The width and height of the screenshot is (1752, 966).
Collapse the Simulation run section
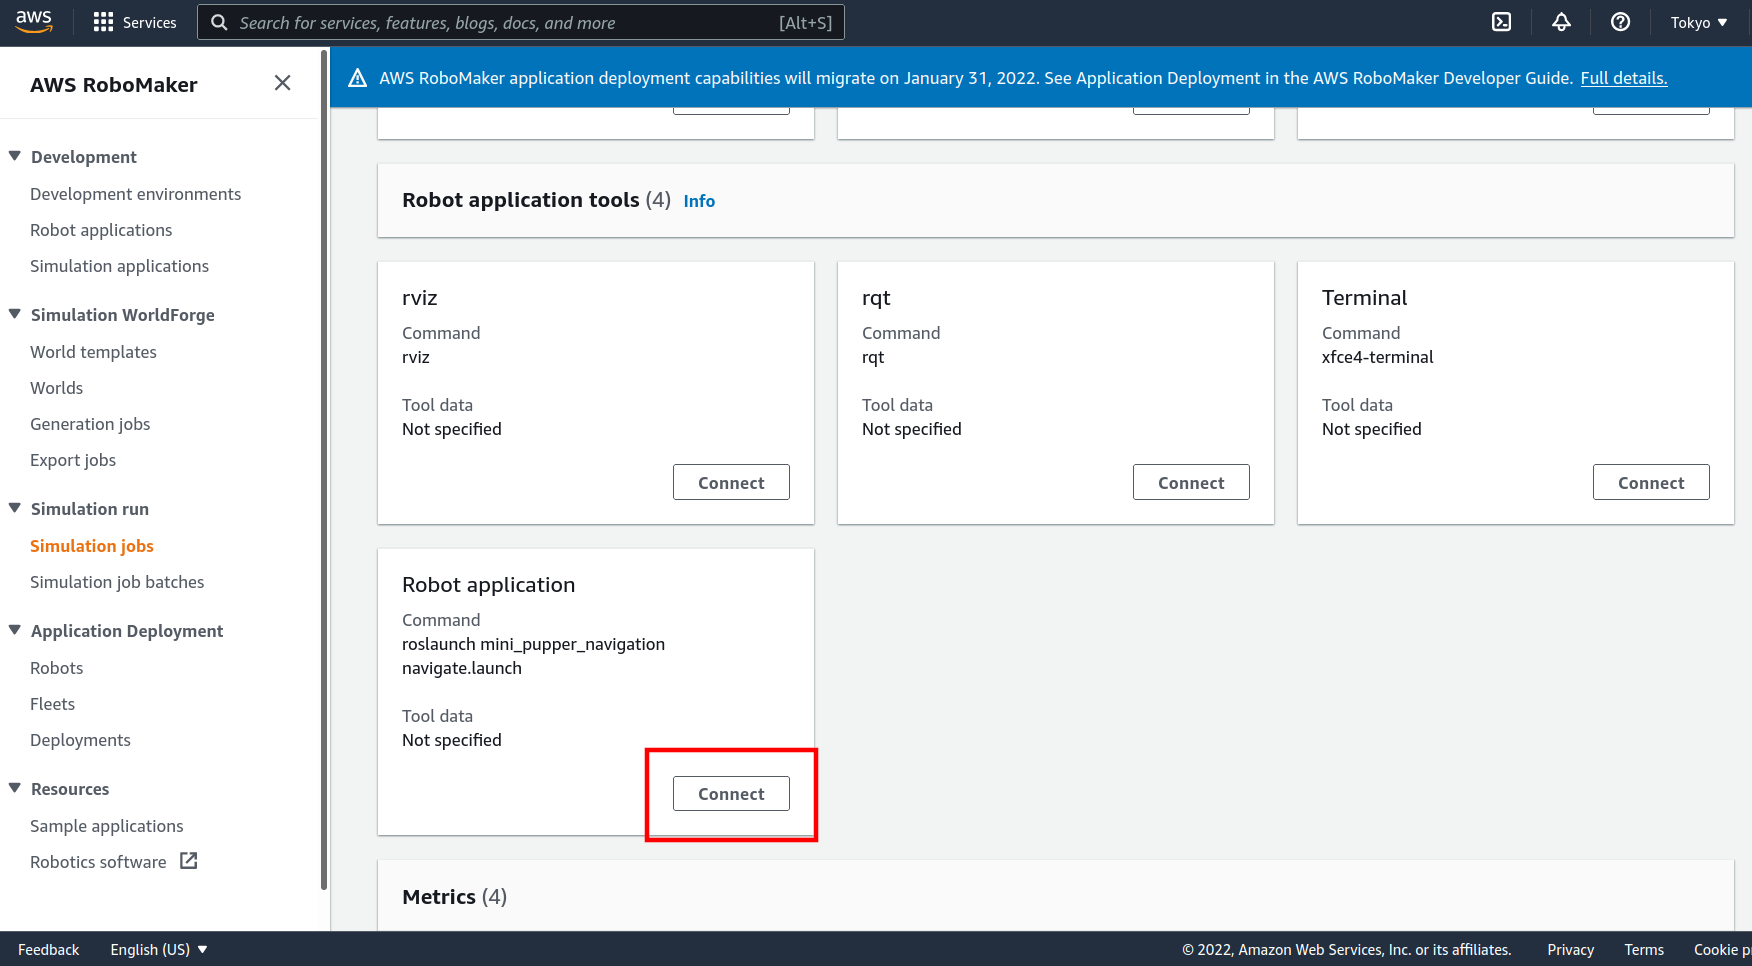click(x=15, y=508)
